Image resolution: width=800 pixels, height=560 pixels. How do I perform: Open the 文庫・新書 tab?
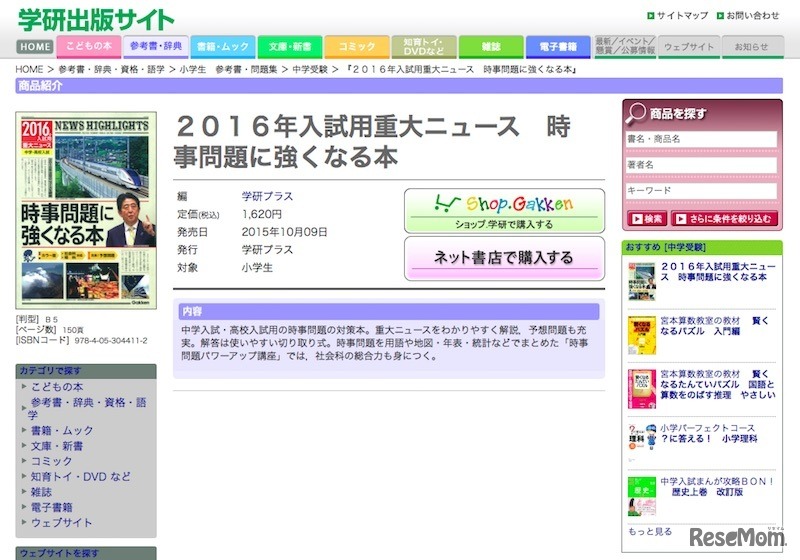(x=290, y=46)
